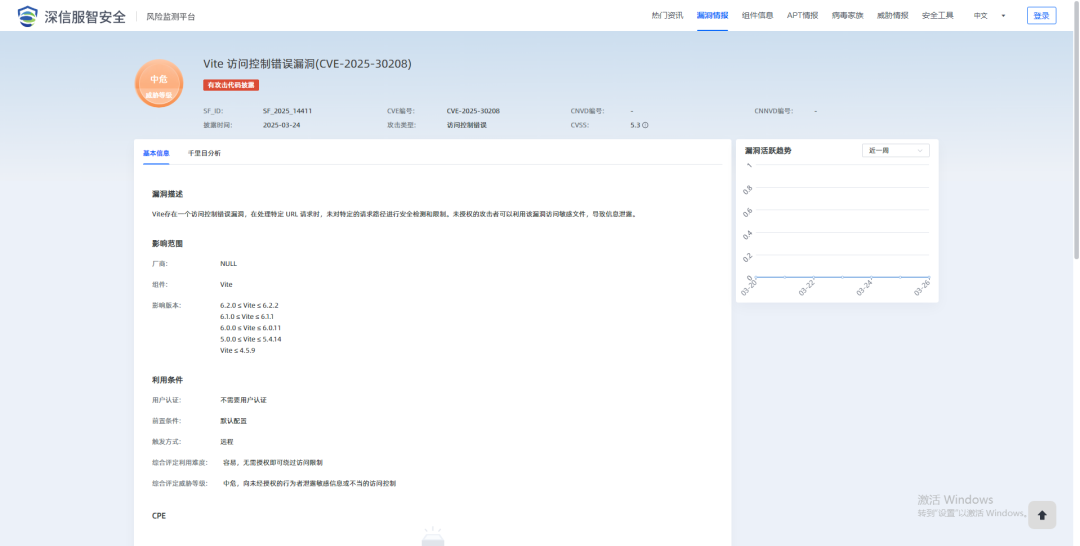Open the 威胁情报 menu
Image resolution: width=1080 pixels, height=546 pixels.
point(893,15)
